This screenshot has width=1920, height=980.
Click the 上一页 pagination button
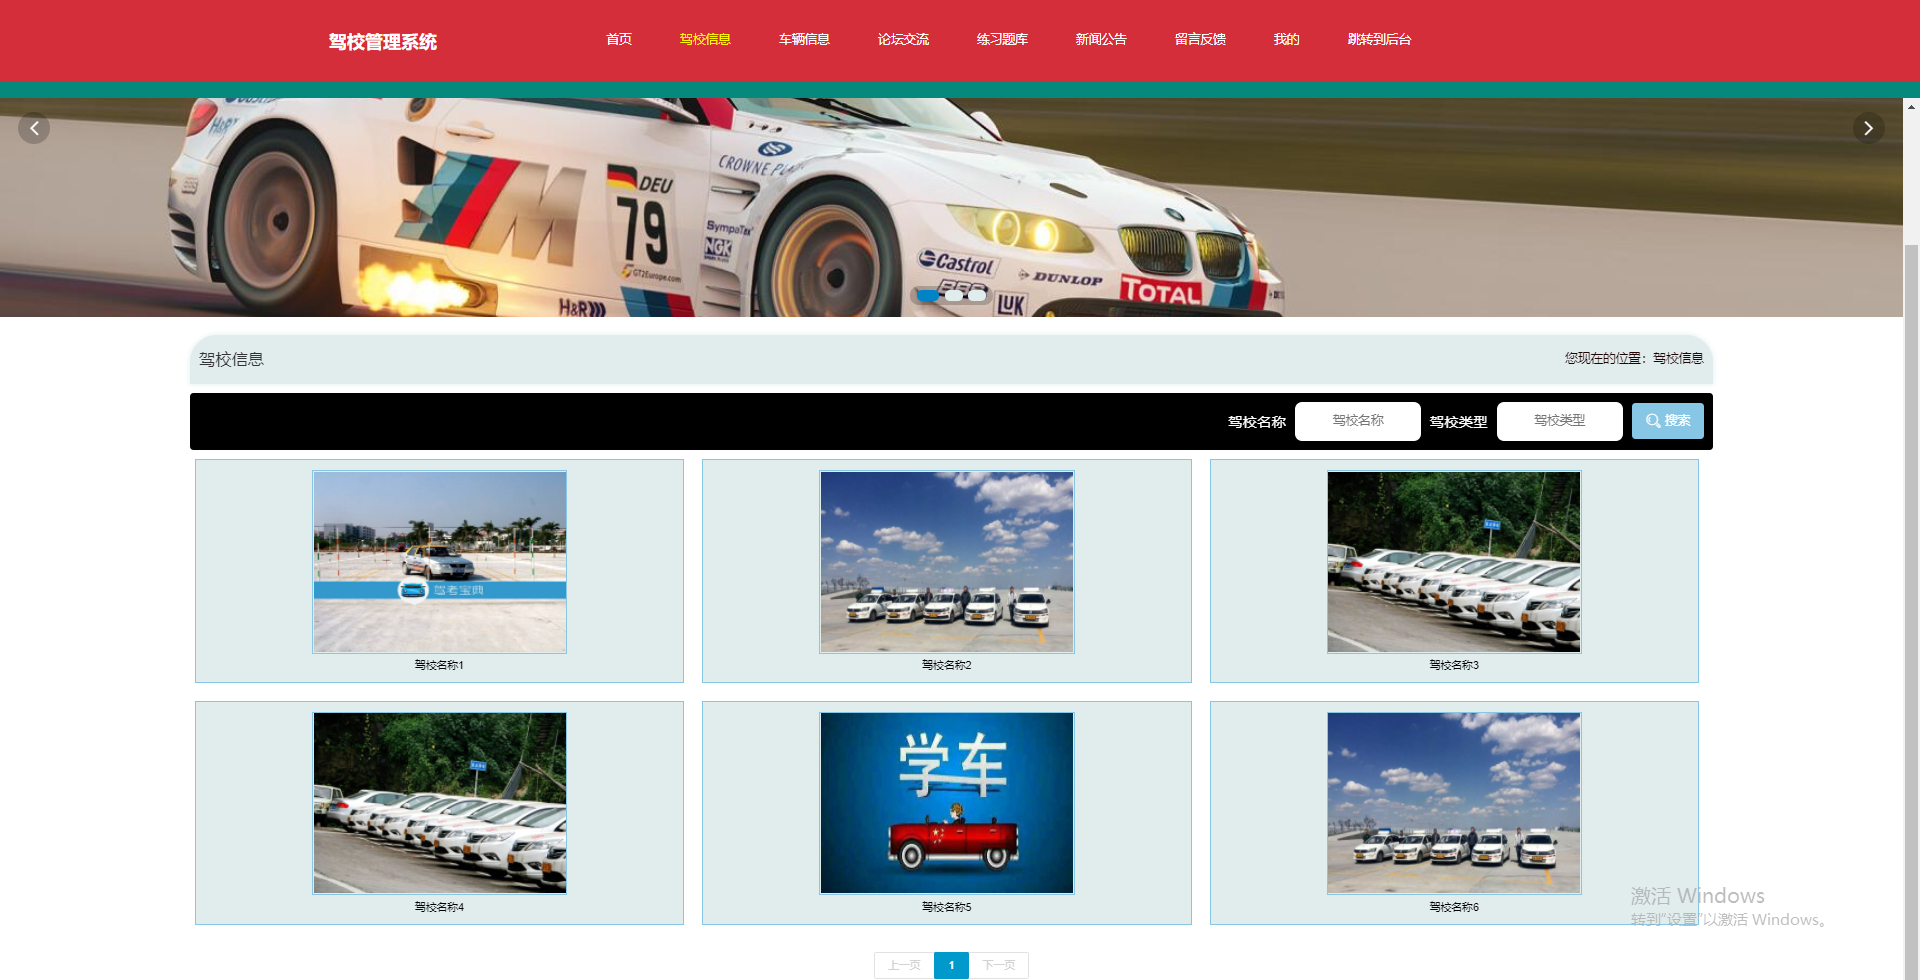(x=903, y=964)
